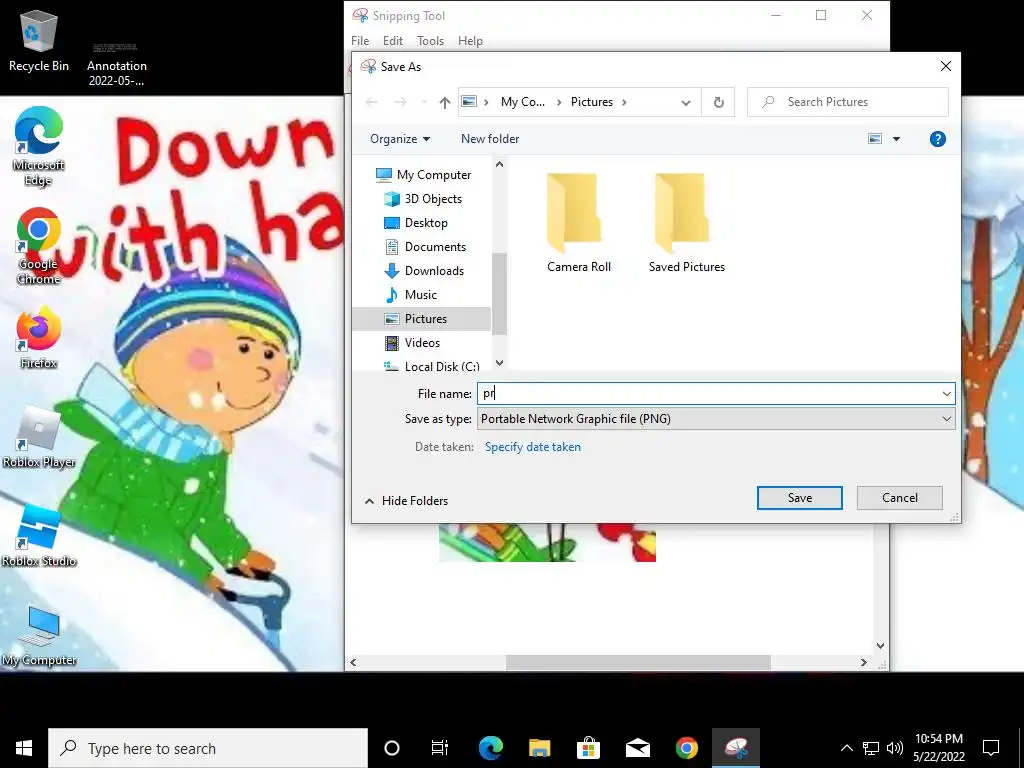Open the Save as type dropdown

click(x=716, y=419)
